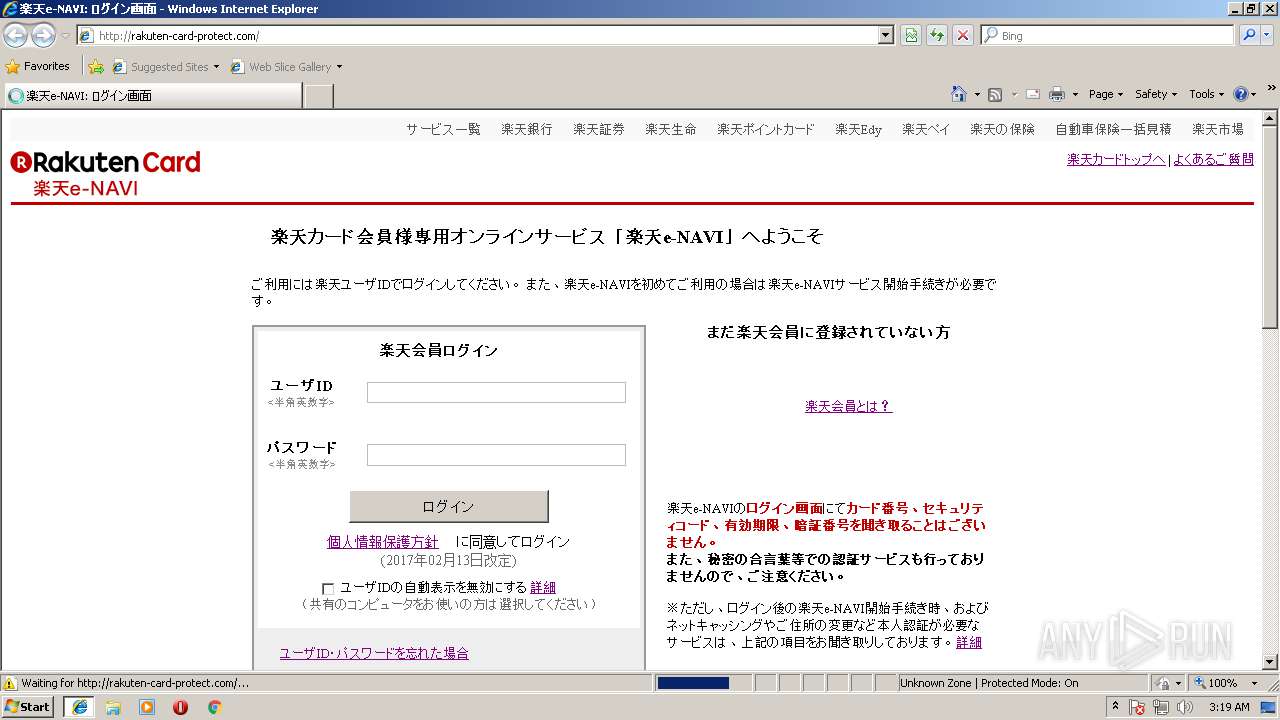Click ユーザID･パスワードを忘れた場合 link
This screenshot has width=1280, height=720.
[x=374, y=653]
